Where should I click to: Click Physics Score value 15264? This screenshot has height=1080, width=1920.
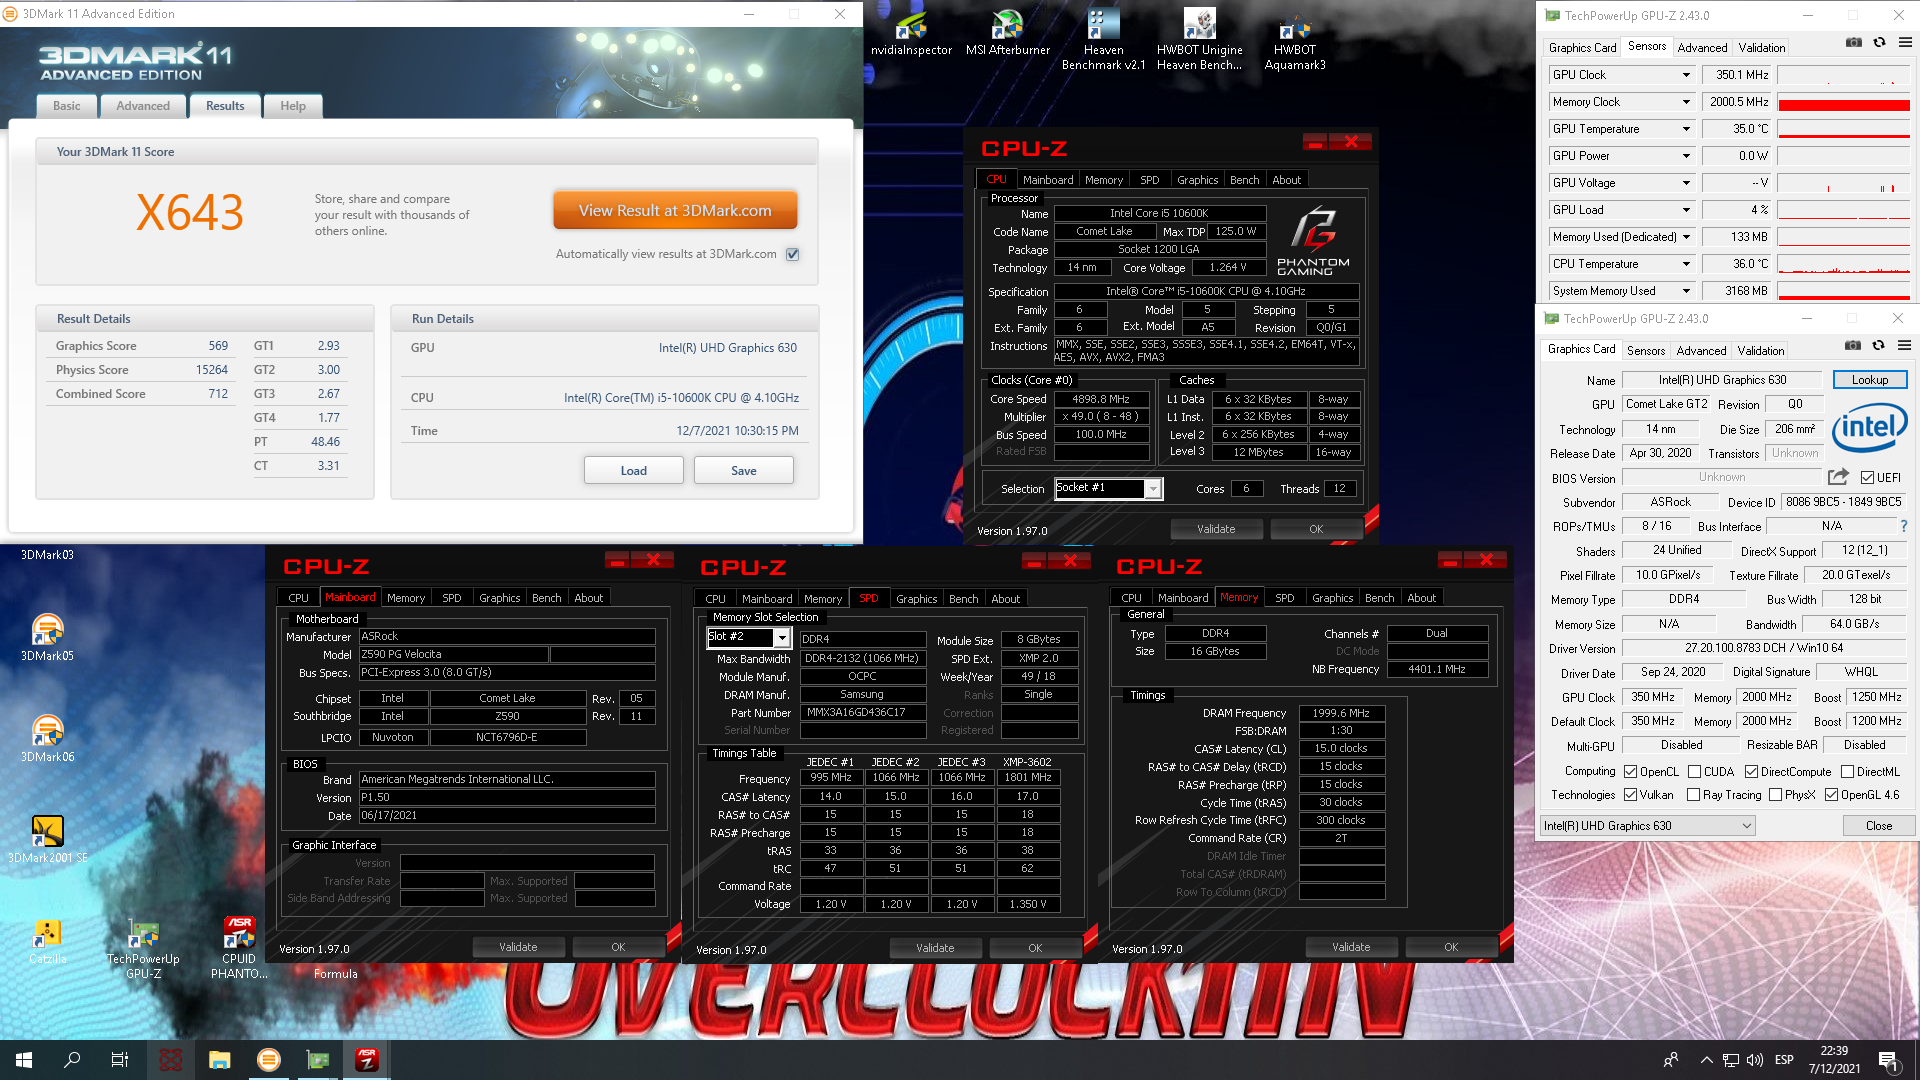point(211,370)
